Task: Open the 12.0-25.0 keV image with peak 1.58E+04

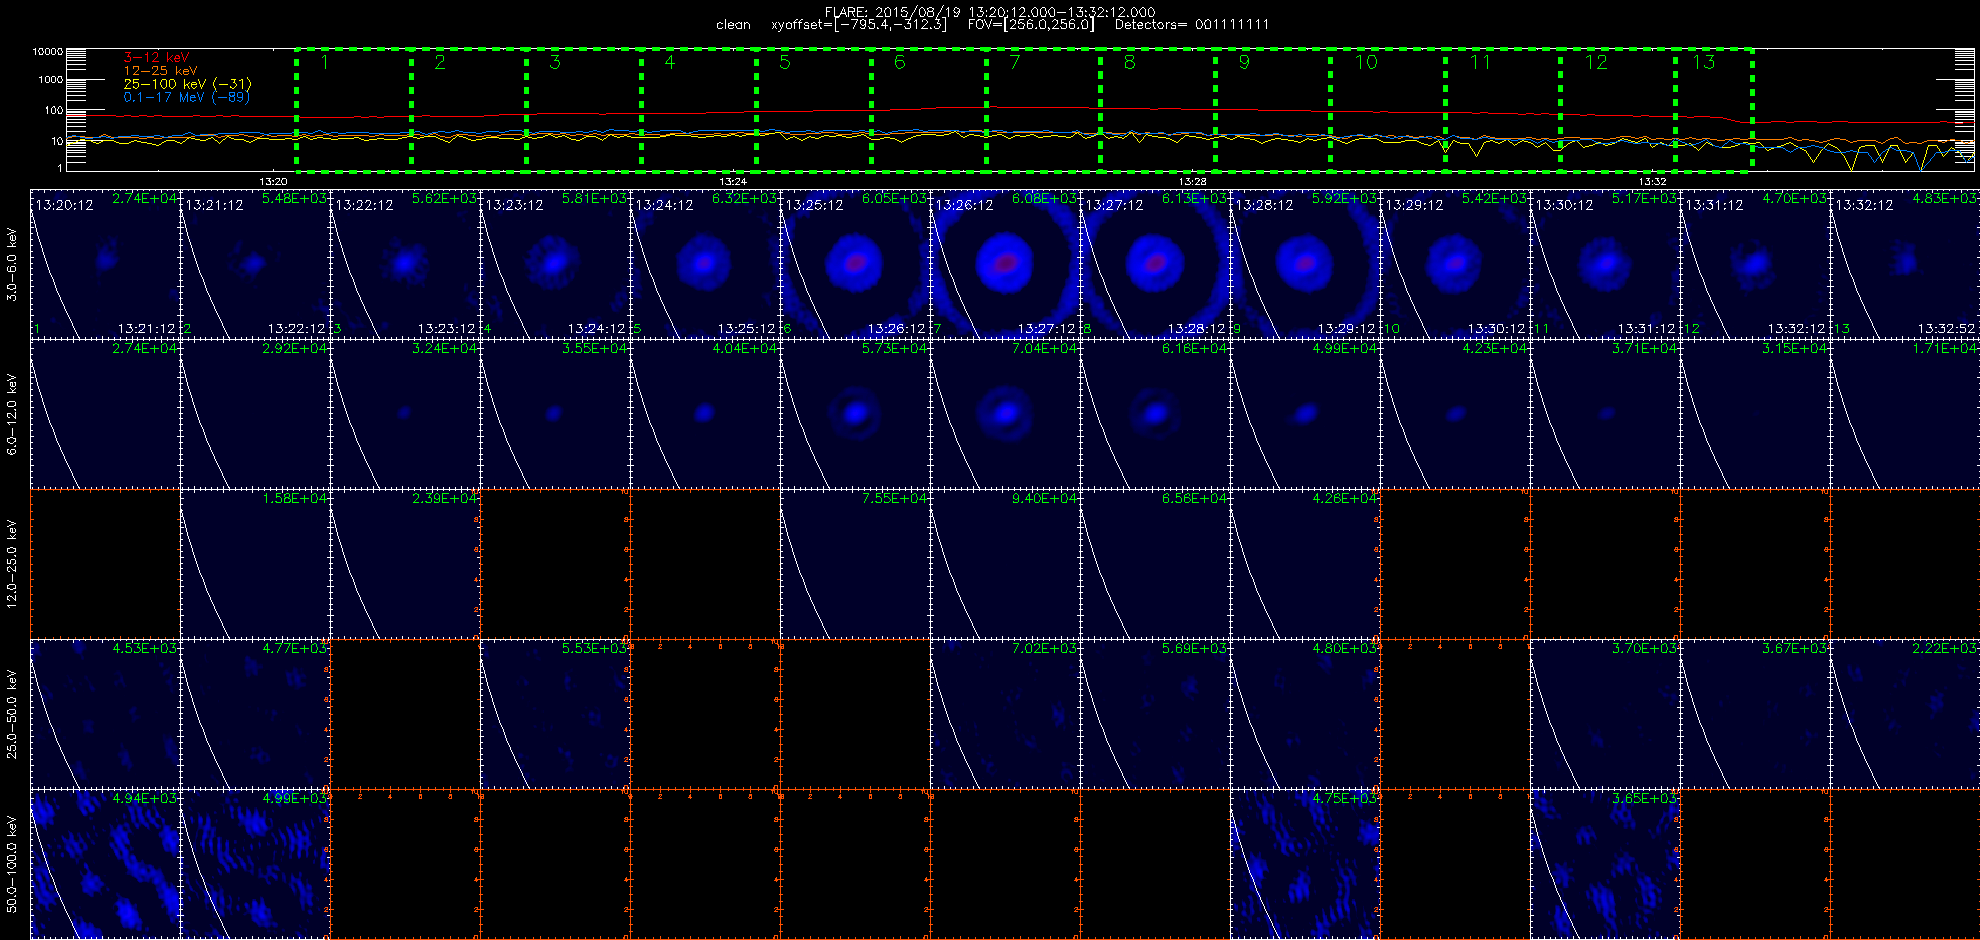Action: click(255, 564)
